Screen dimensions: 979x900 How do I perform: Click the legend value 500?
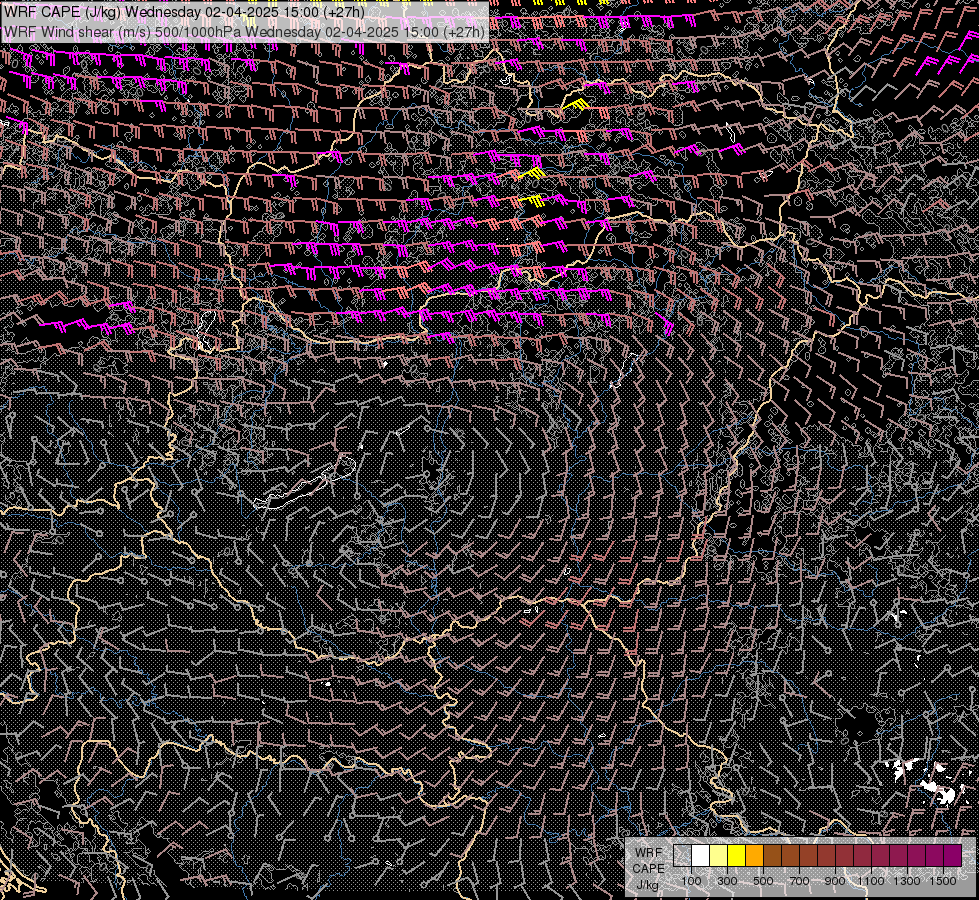763,881
